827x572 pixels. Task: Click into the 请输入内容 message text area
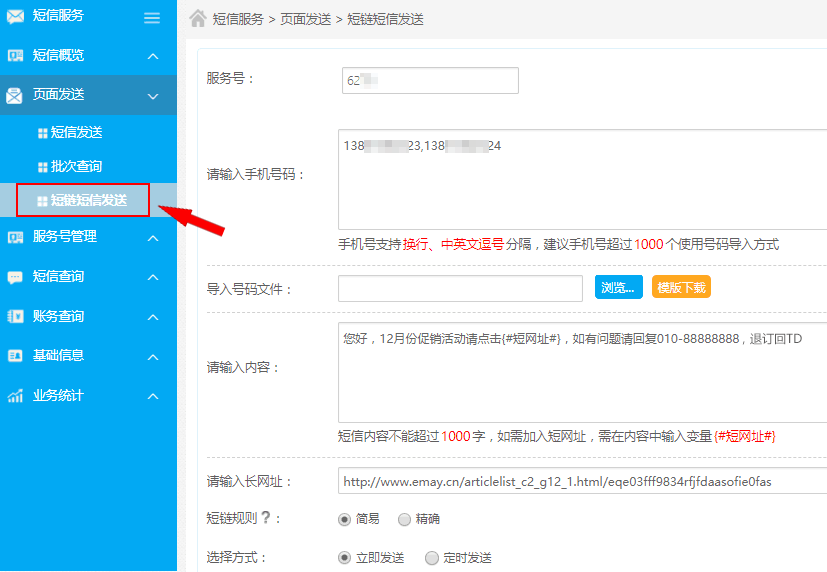click(x=582, y=373)
